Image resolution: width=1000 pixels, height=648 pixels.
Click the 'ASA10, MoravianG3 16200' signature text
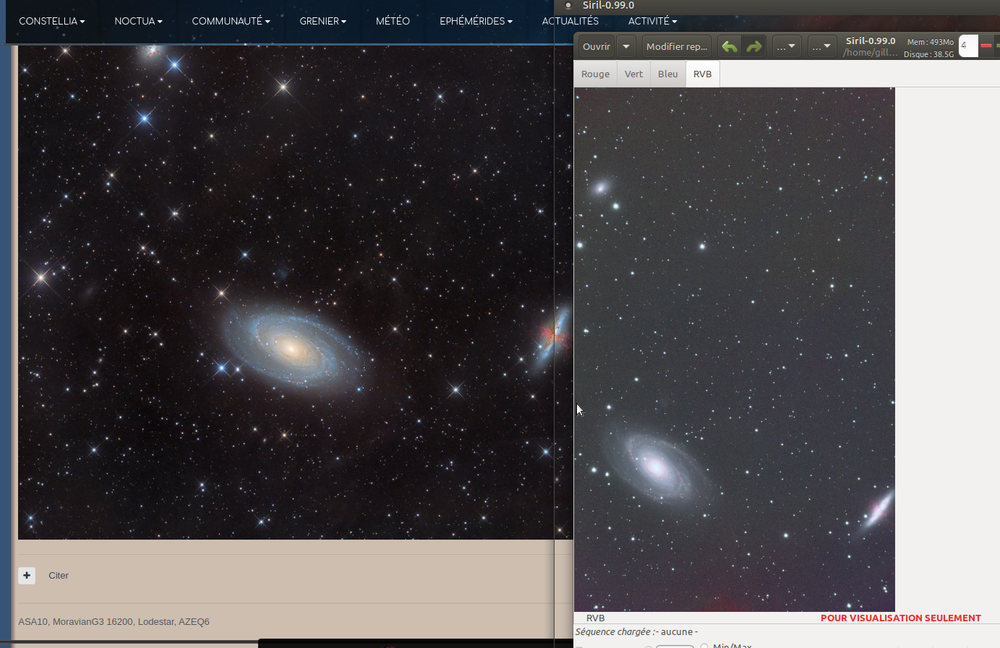point(114,621)
